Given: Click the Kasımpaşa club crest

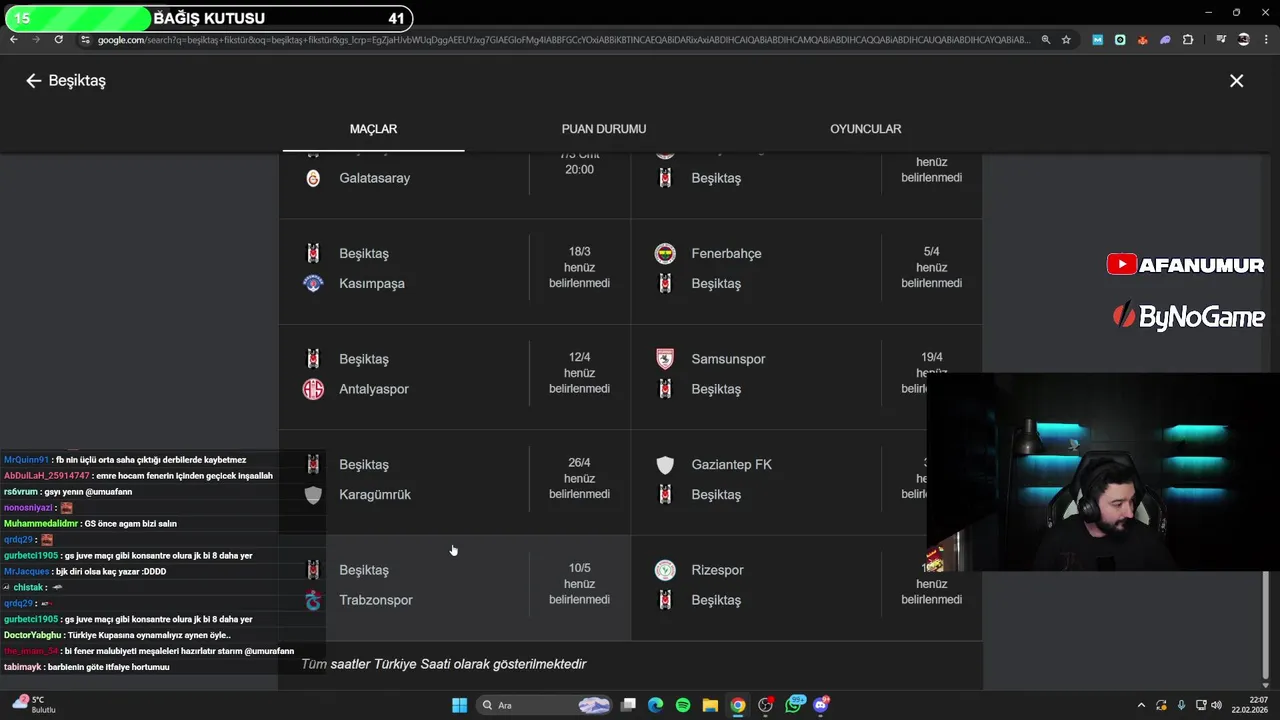Looking at the screenshot, I should tap(313, 284).
